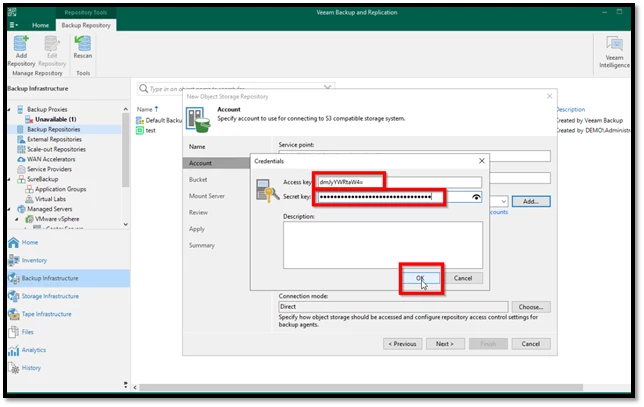This screenshot has height=407, width=644.
Task: Click the Choose... connection mode button
Action: [x=531, y=307]
